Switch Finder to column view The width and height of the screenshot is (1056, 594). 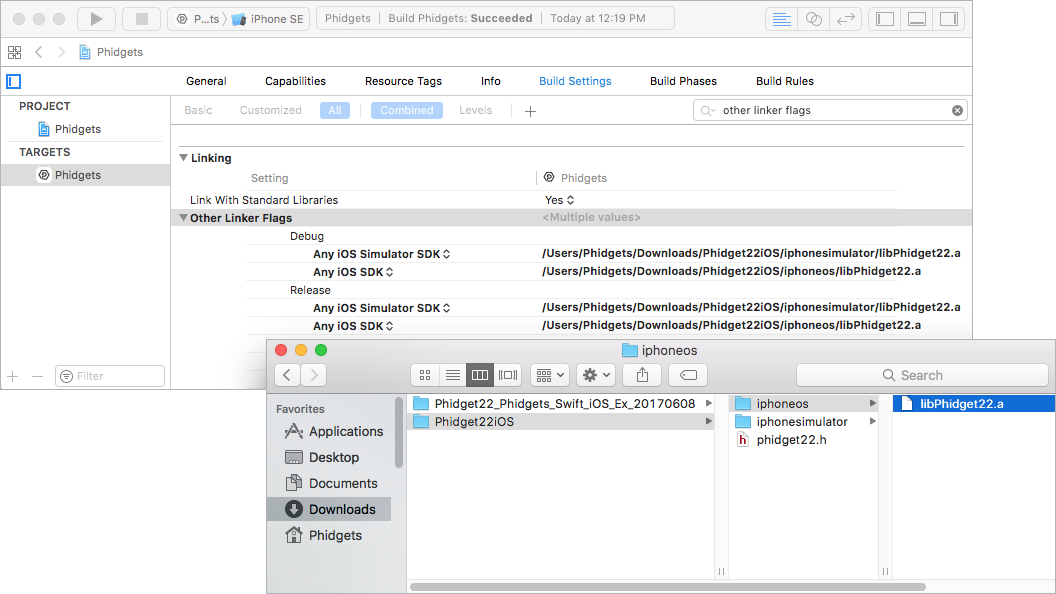(x=480, y=375)
